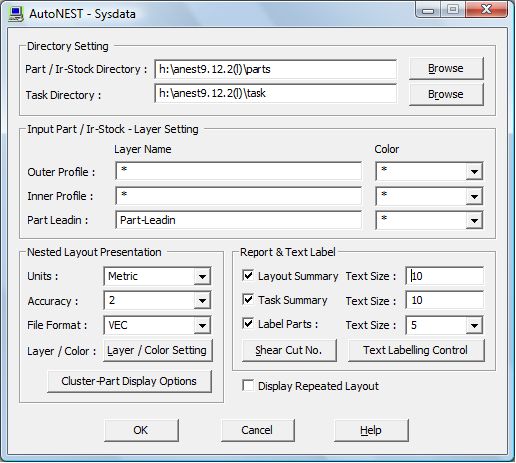Viewport: 516px width, 463px height.
Task: Click the Inner Profile layer name field
Action: [x=239, y=196]
